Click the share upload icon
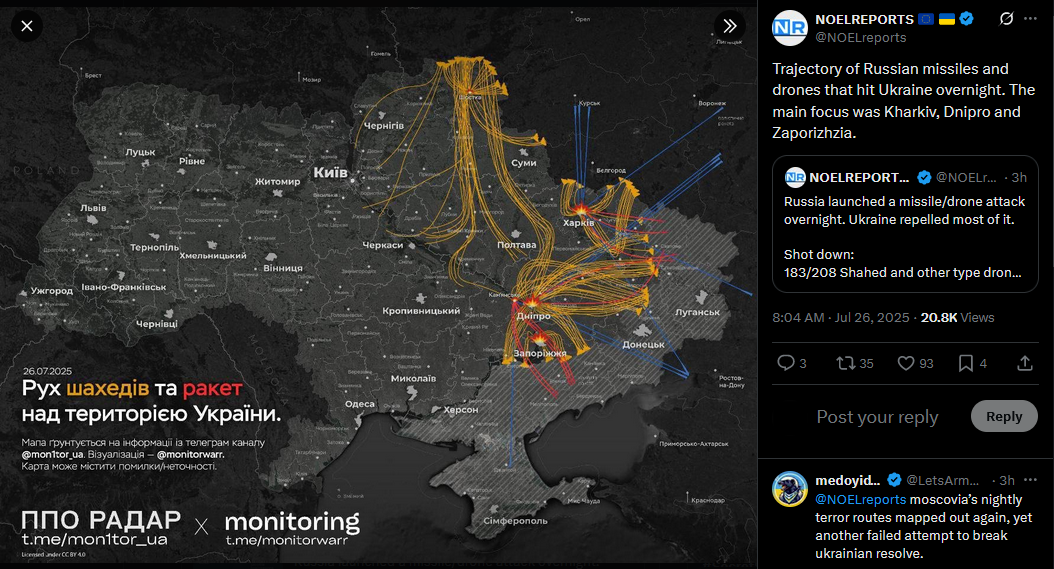 point(1024,363)
